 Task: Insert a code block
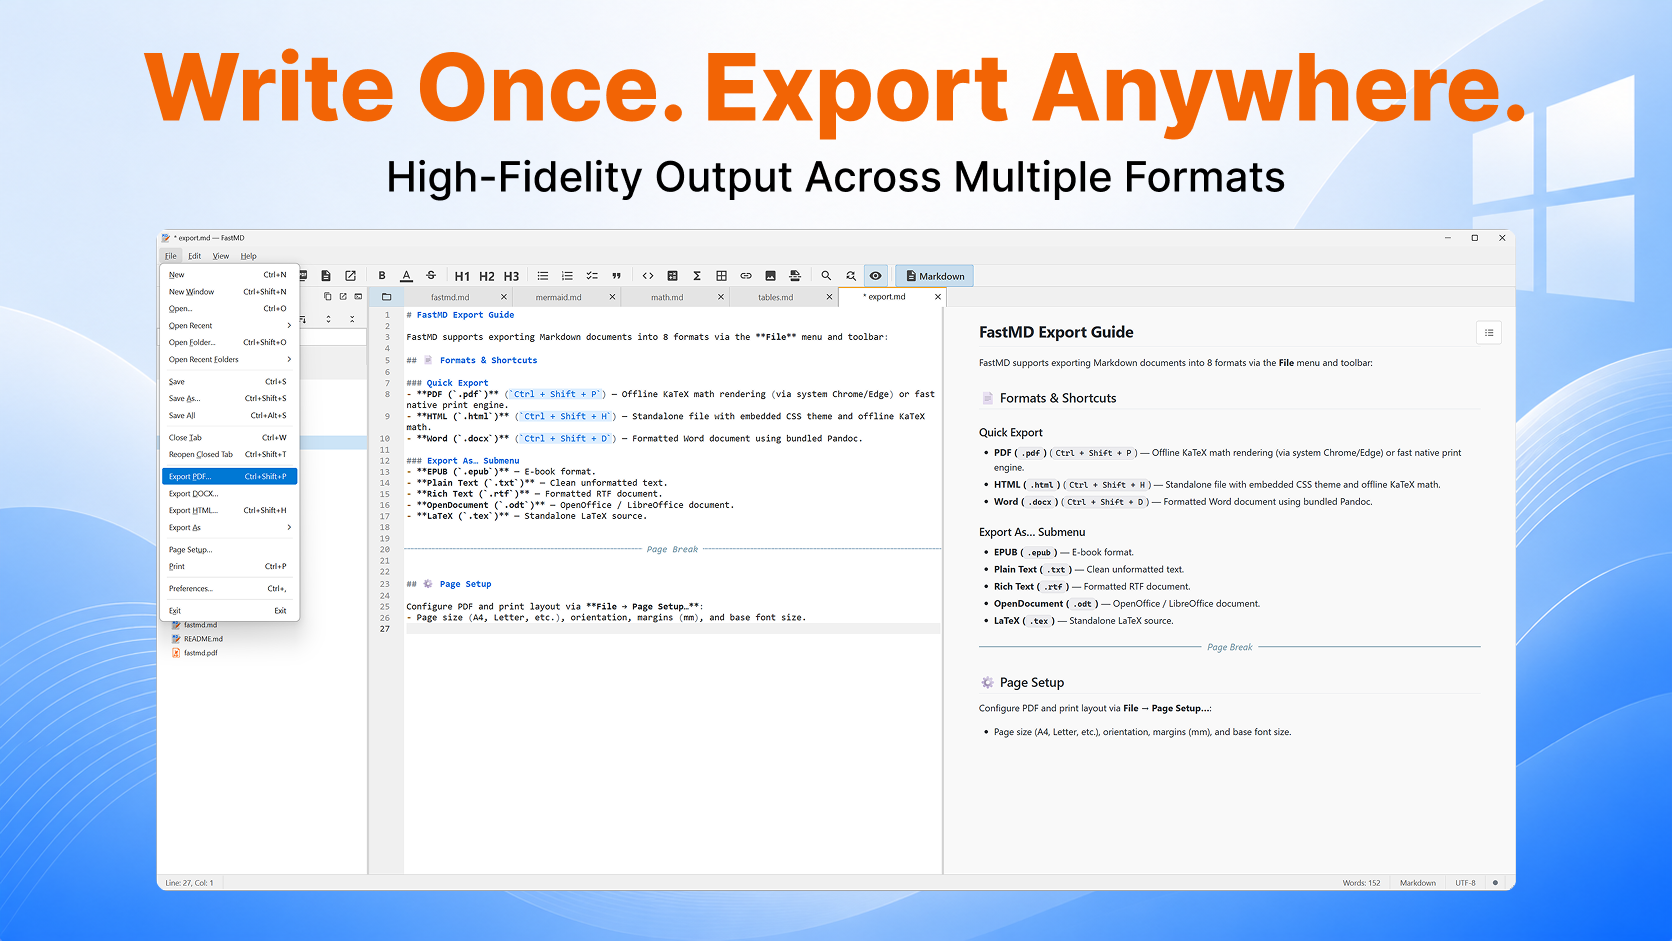(x=672, y=276)
